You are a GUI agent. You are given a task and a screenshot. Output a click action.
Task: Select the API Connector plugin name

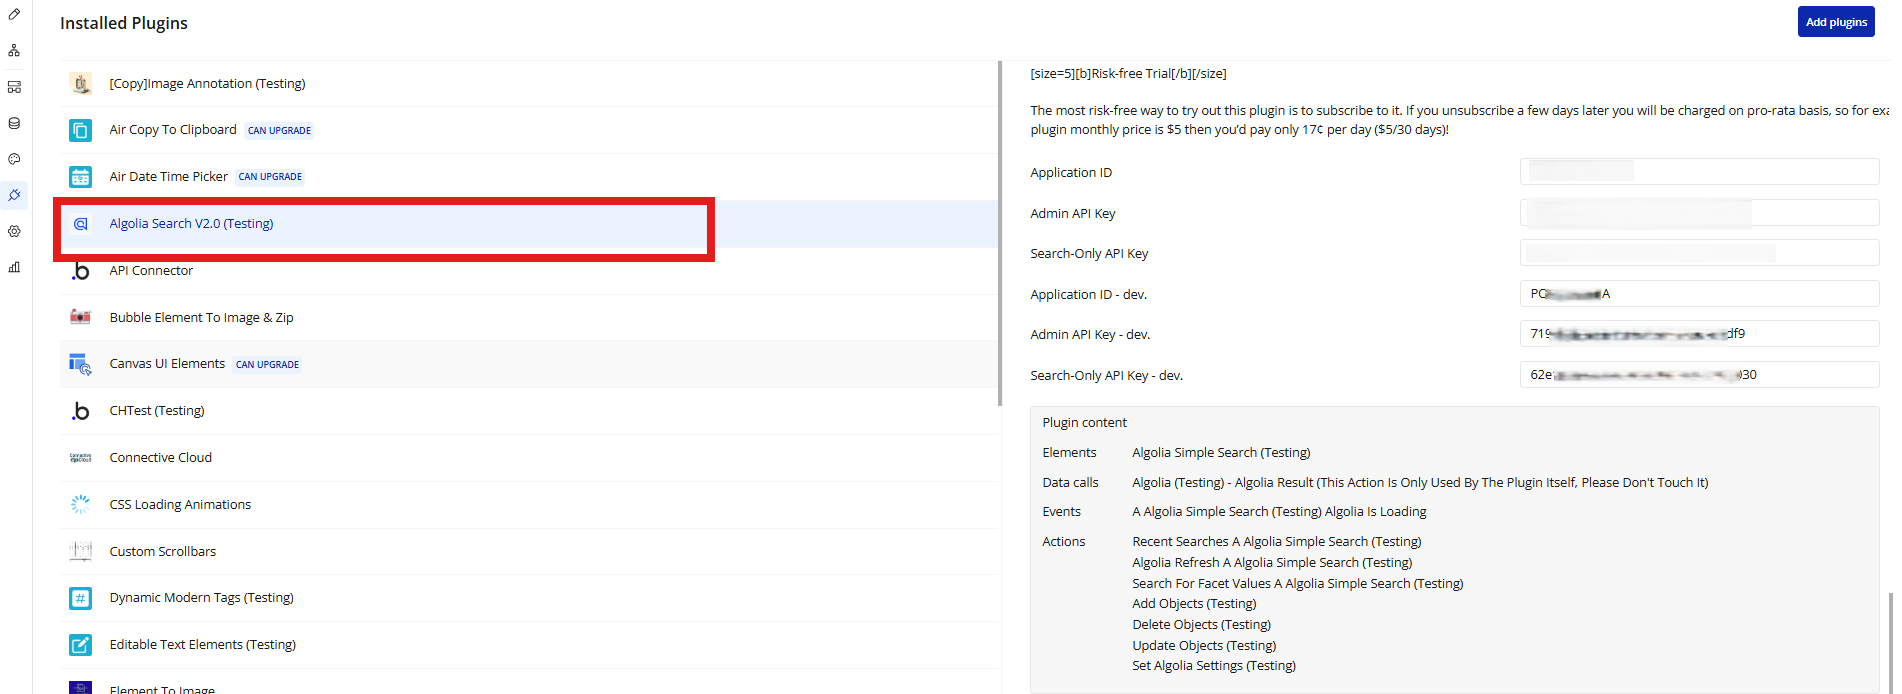pyautogui.click(x=151, y=271)
